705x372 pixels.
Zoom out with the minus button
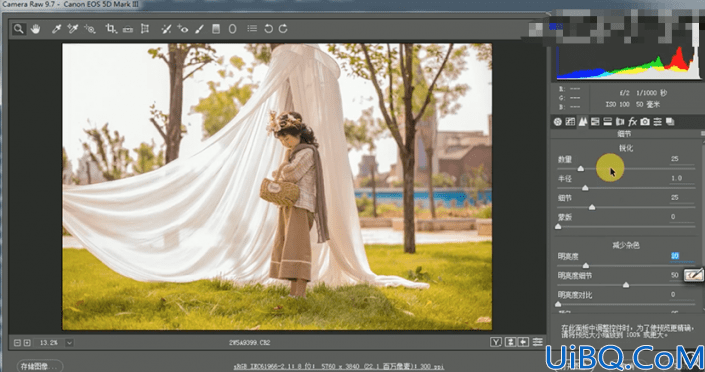[17, 343]
